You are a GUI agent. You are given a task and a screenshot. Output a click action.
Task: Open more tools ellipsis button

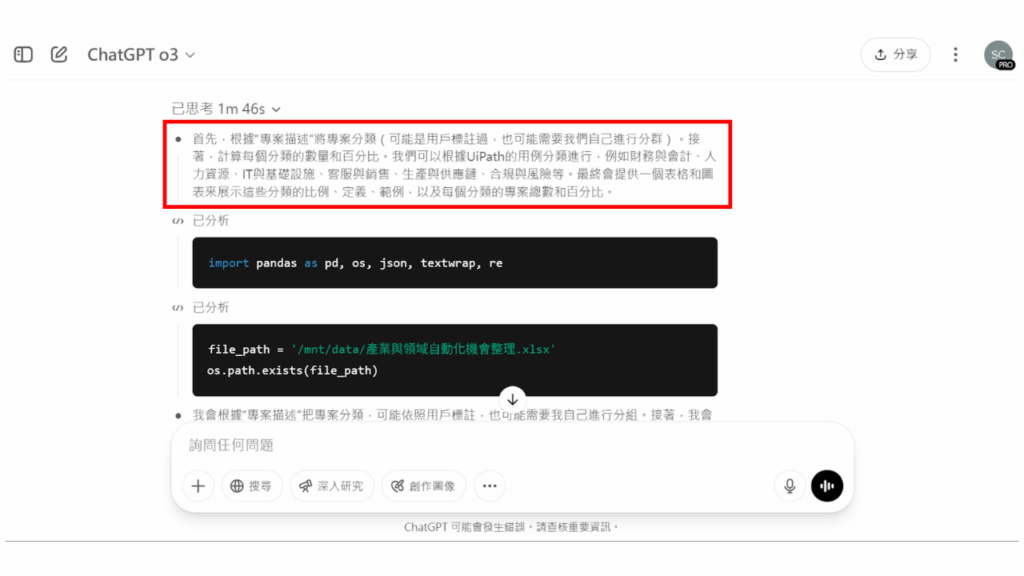(490, 486)
